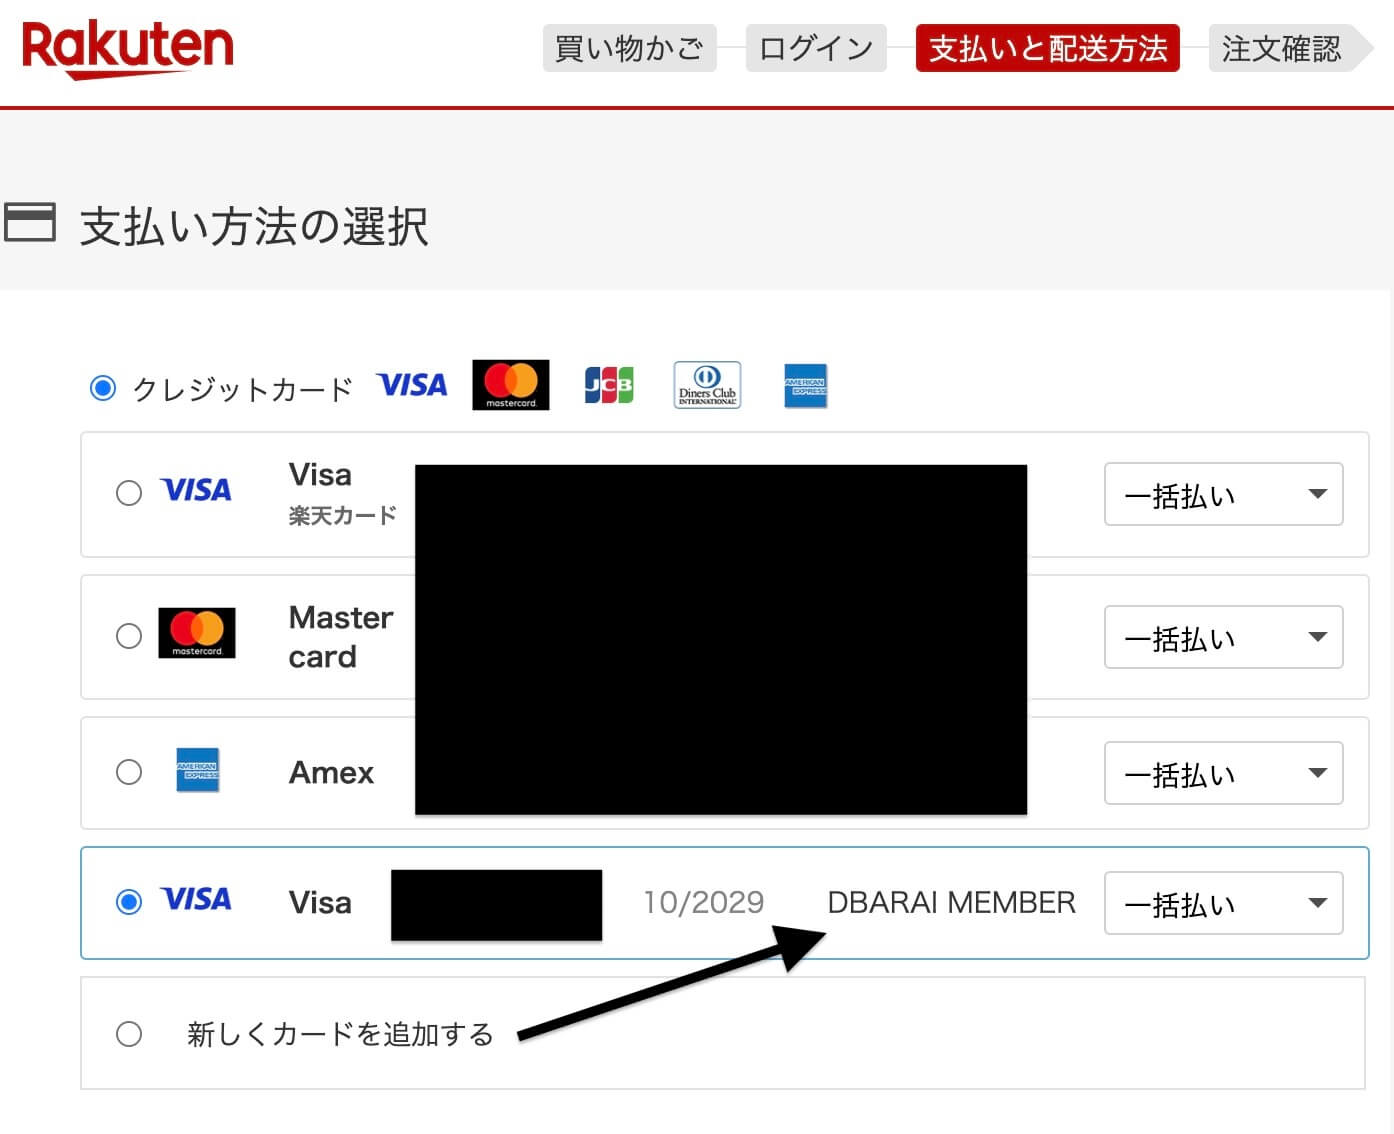Go to 買い物かご step
This screenshot has height=1134, width=1394.
click(629, 48)
